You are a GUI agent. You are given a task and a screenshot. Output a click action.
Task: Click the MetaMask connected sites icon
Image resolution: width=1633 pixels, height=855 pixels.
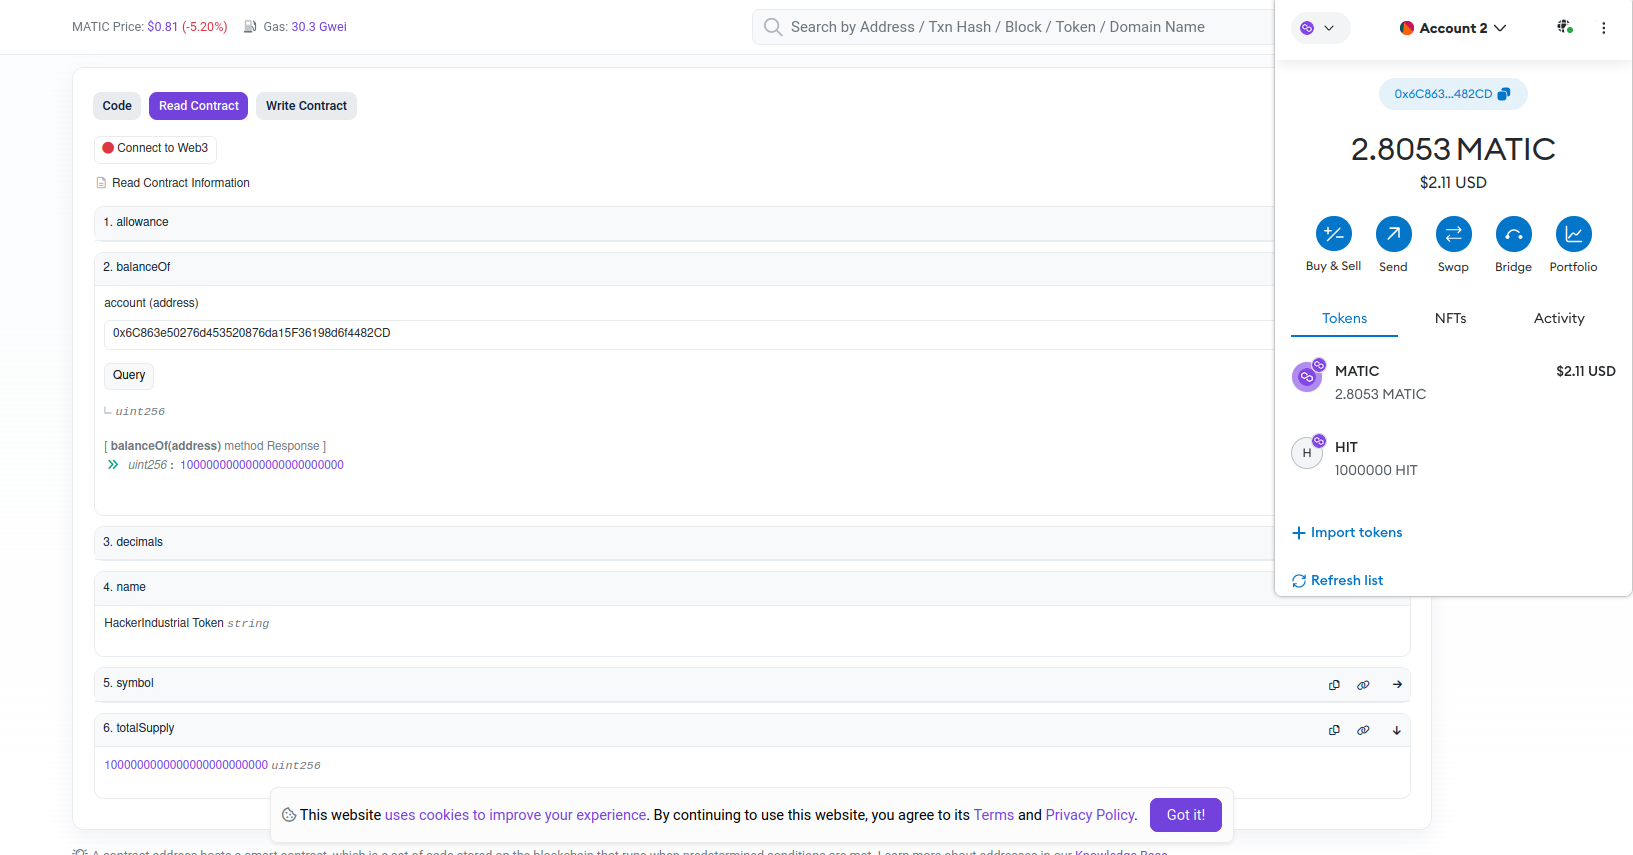(x=1565, y=27)
